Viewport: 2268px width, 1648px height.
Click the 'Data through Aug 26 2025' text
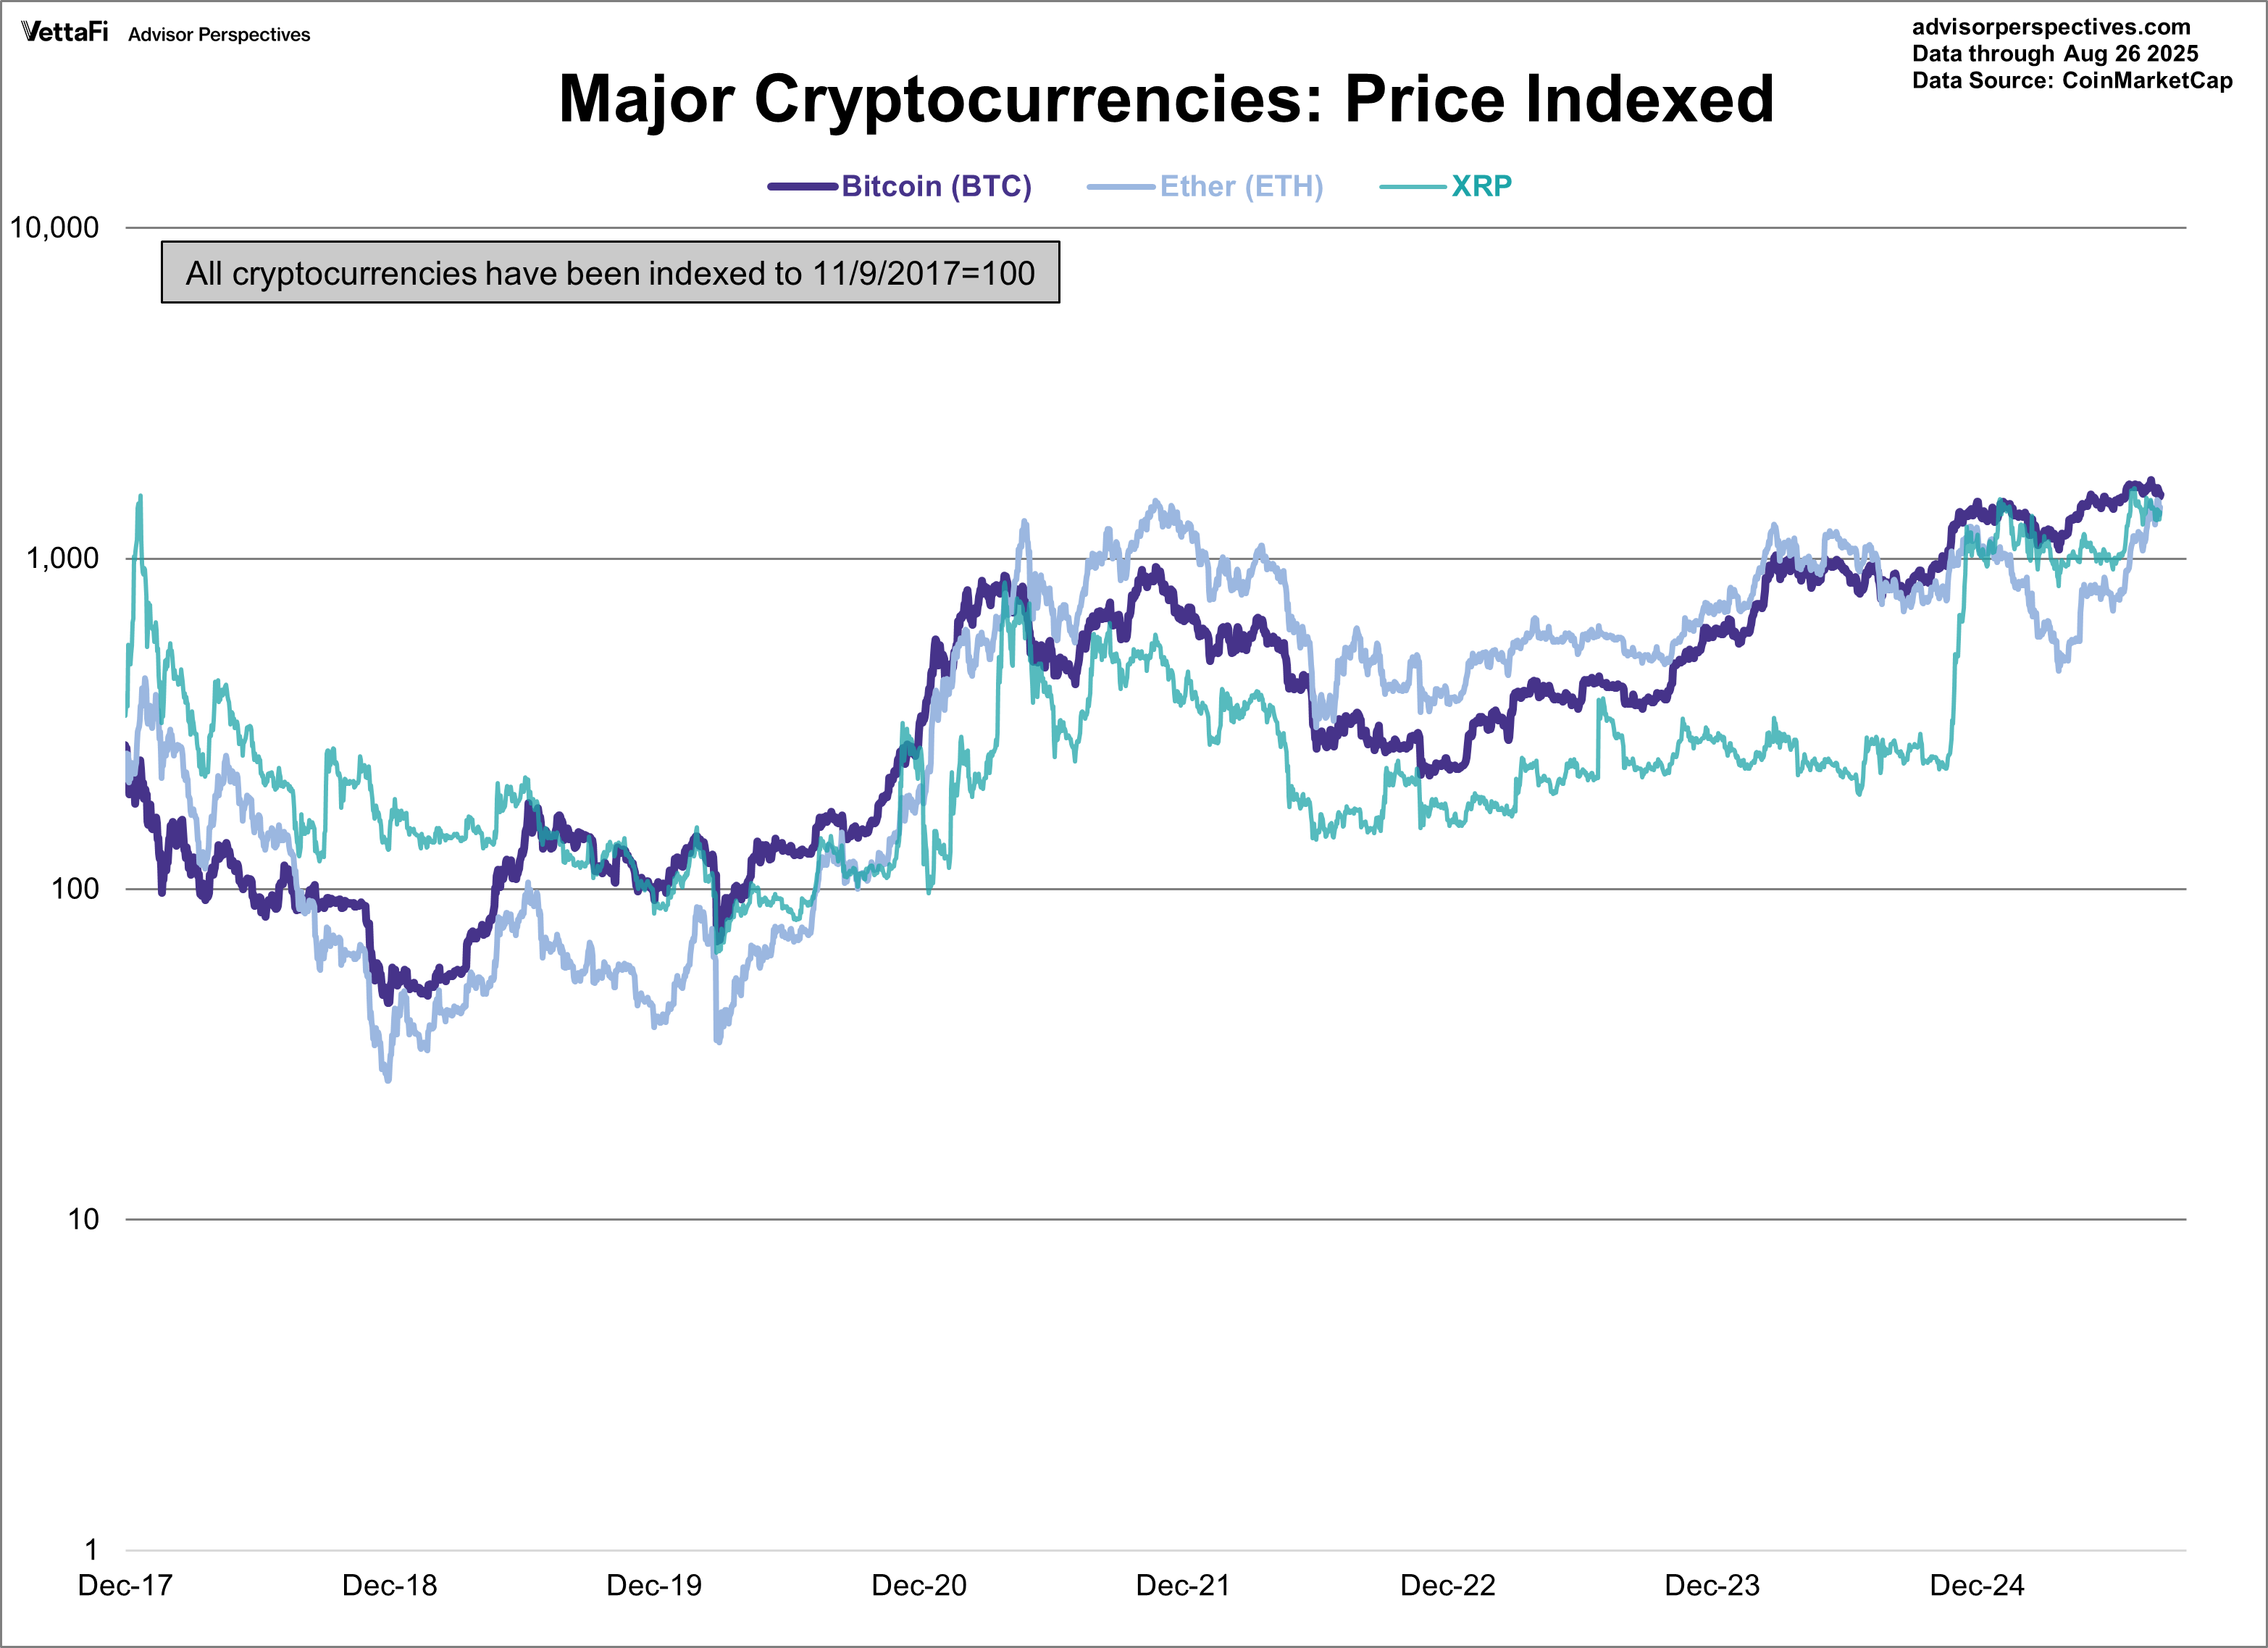click(2055, 54)
